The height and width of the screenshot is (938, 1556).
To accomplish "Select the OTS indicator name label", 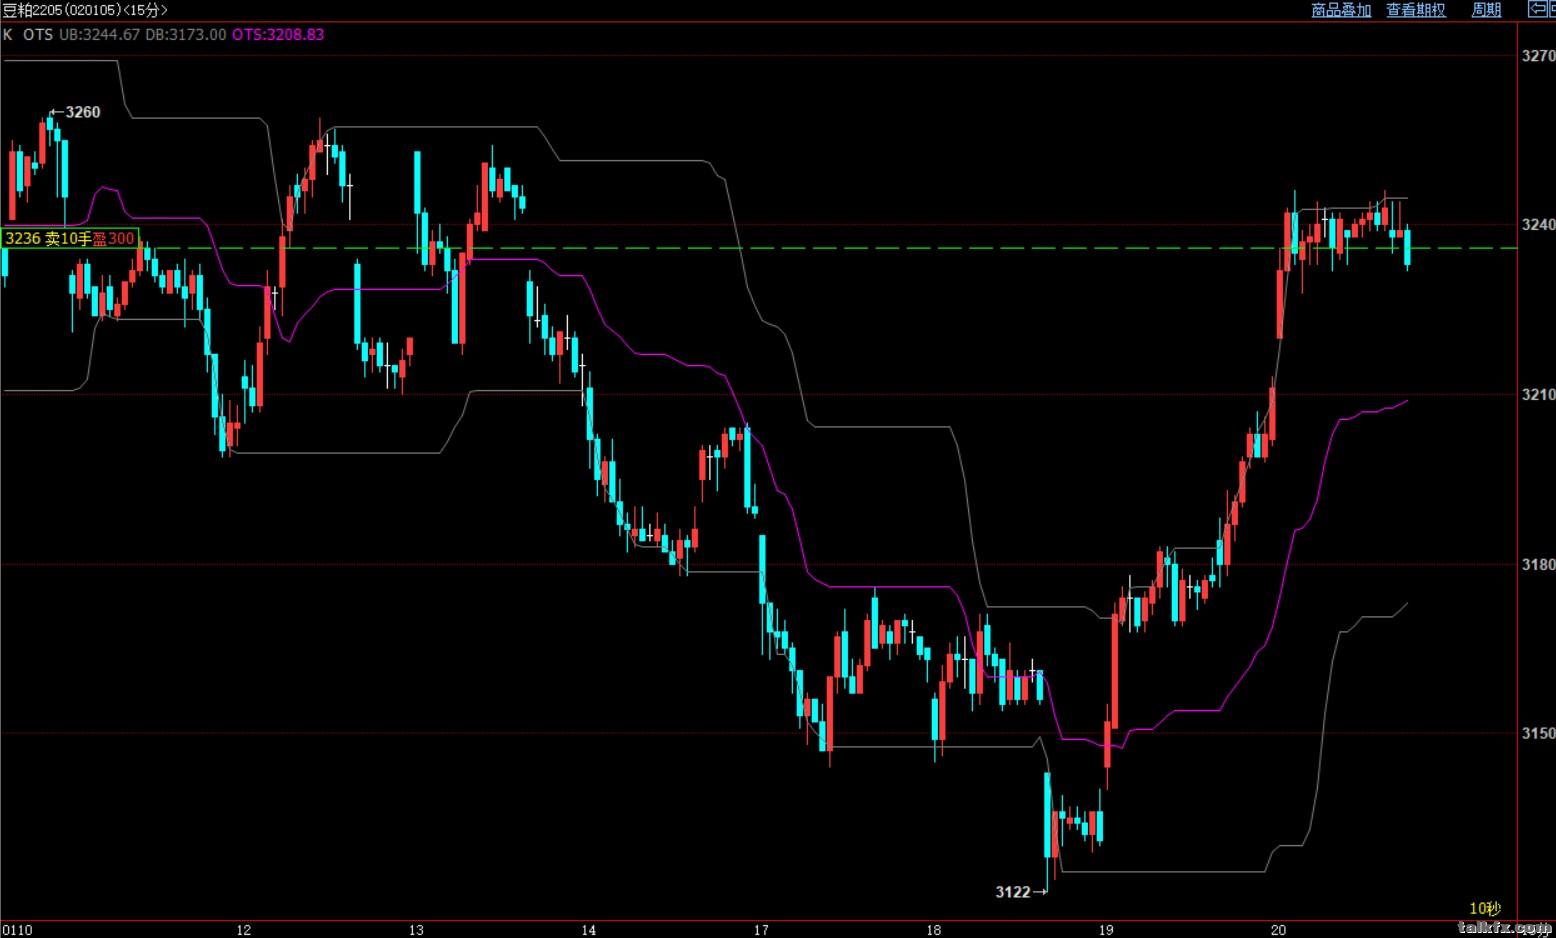I will click(x=37, y=34).
